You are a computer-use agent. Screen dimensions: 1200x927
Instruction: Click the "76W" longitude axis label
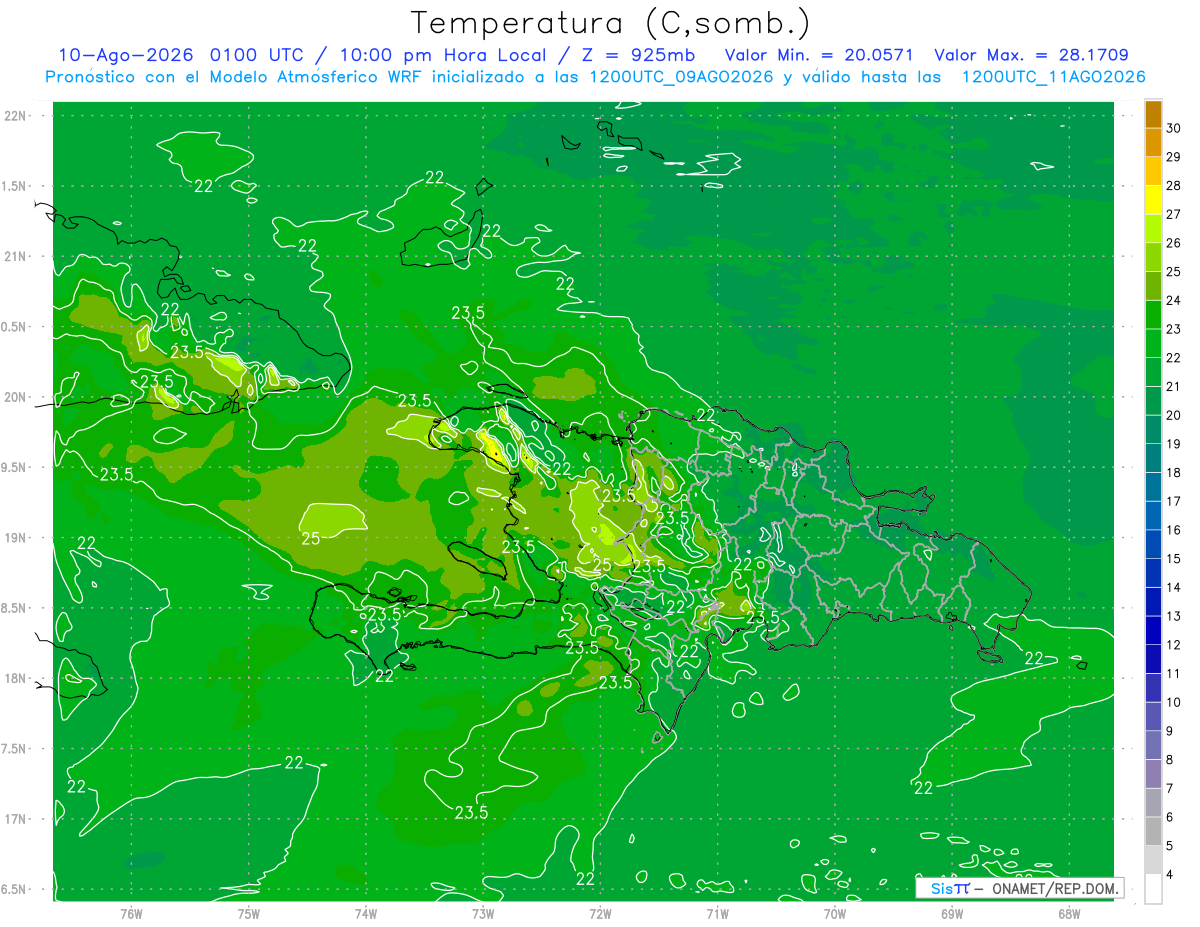coord(131,913)
